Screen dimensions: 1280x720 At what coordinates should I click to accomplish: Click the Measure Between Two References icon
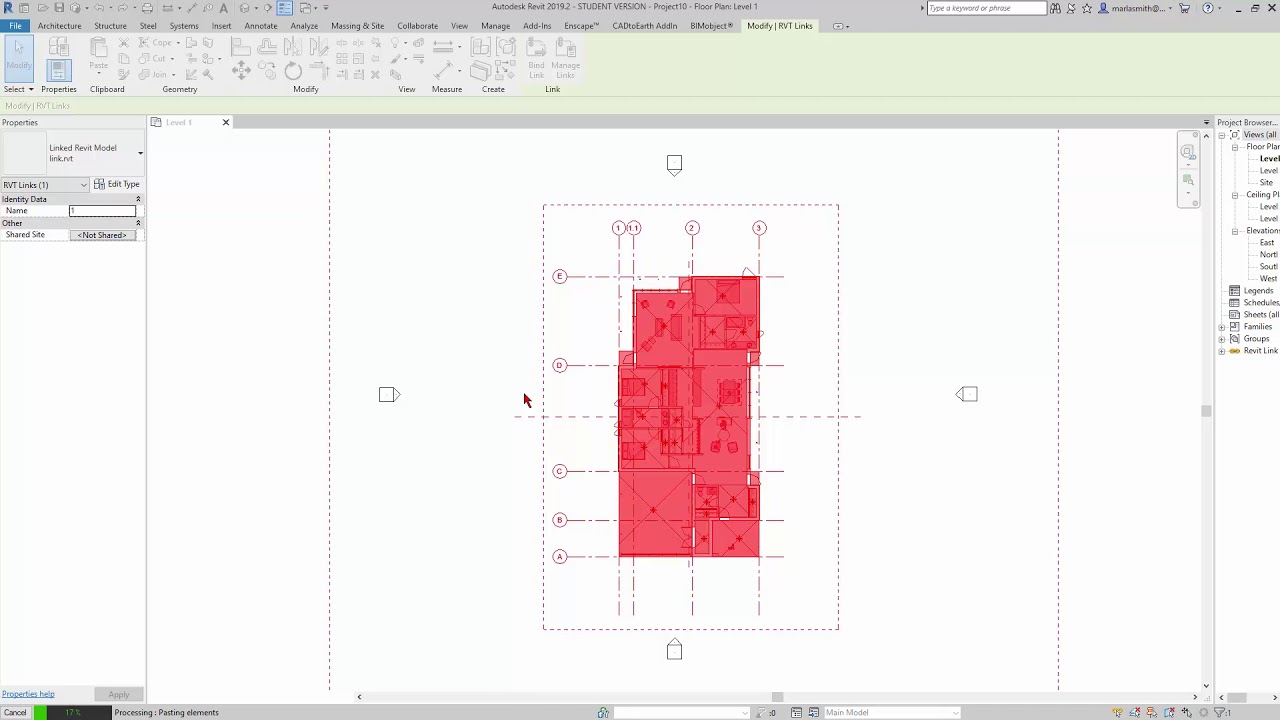(443, 46)
